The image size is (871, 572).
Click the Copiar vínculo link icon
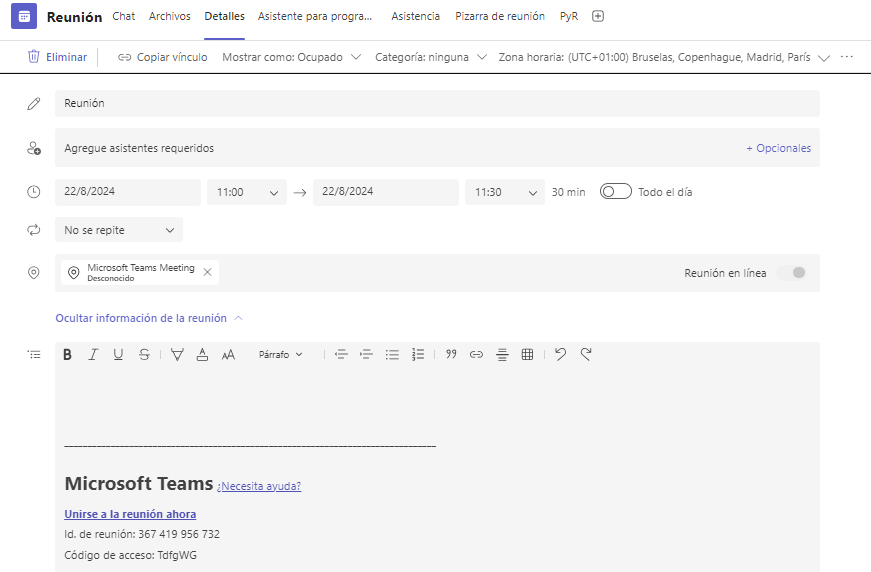[124, 57]
